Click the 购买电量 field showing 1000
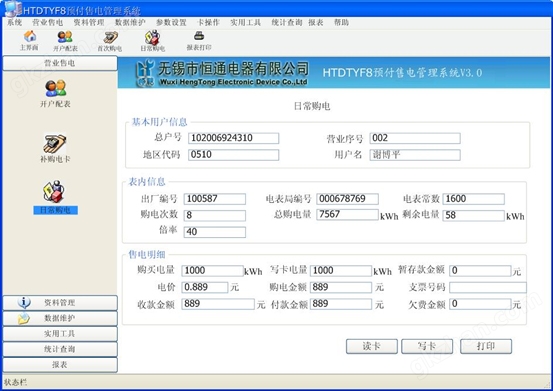Screen dimensions: 553x391 point(213,271)
